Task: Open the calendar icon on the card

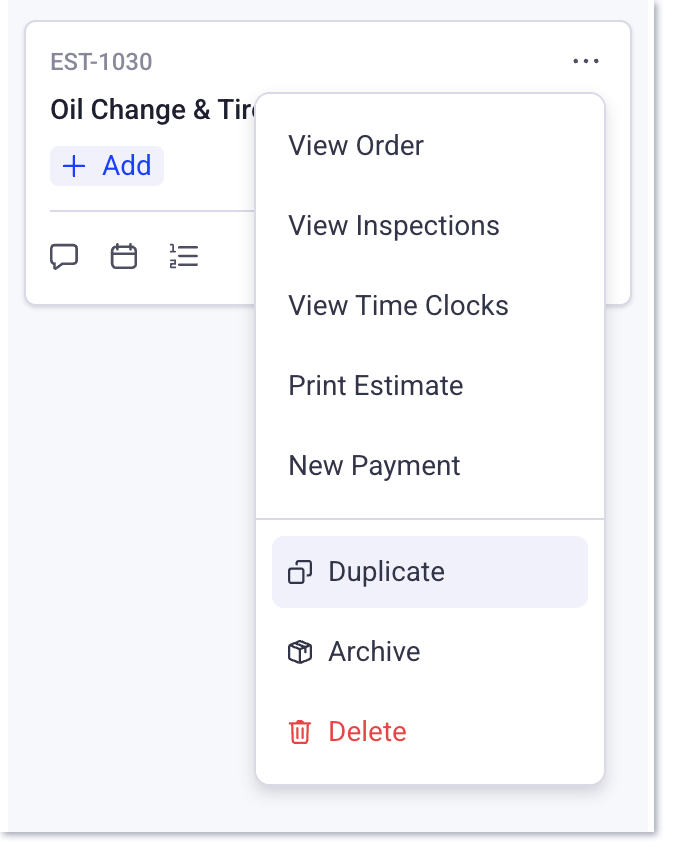Action: (x=124, y=256)
